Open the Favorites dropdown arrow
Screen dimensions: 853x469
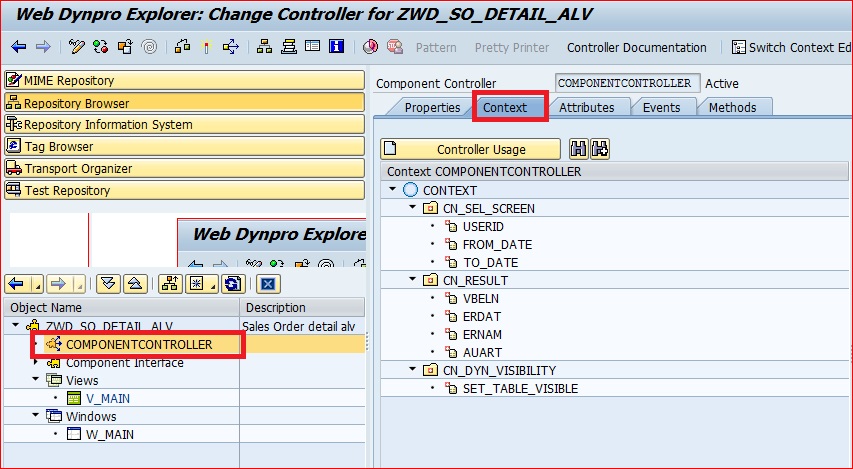tap(213, 285)
